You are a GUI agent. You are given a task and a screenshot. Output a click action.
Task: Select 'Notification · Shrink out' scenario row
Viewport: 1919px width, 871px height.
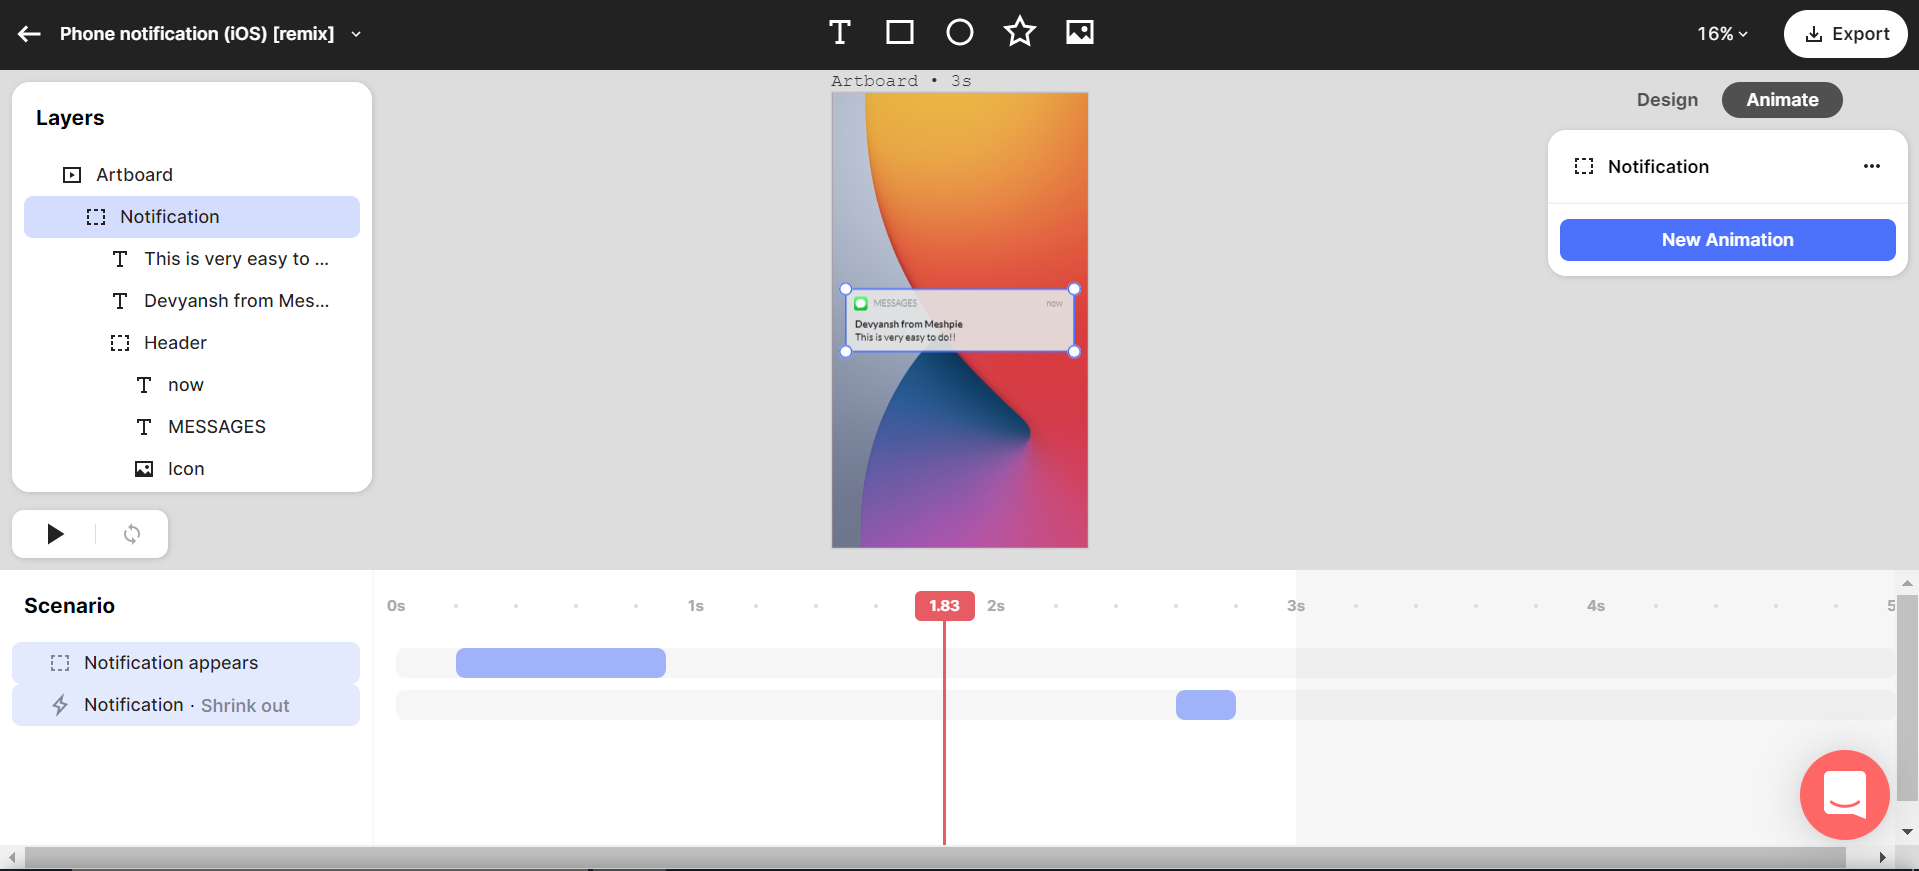click(186, 705)
